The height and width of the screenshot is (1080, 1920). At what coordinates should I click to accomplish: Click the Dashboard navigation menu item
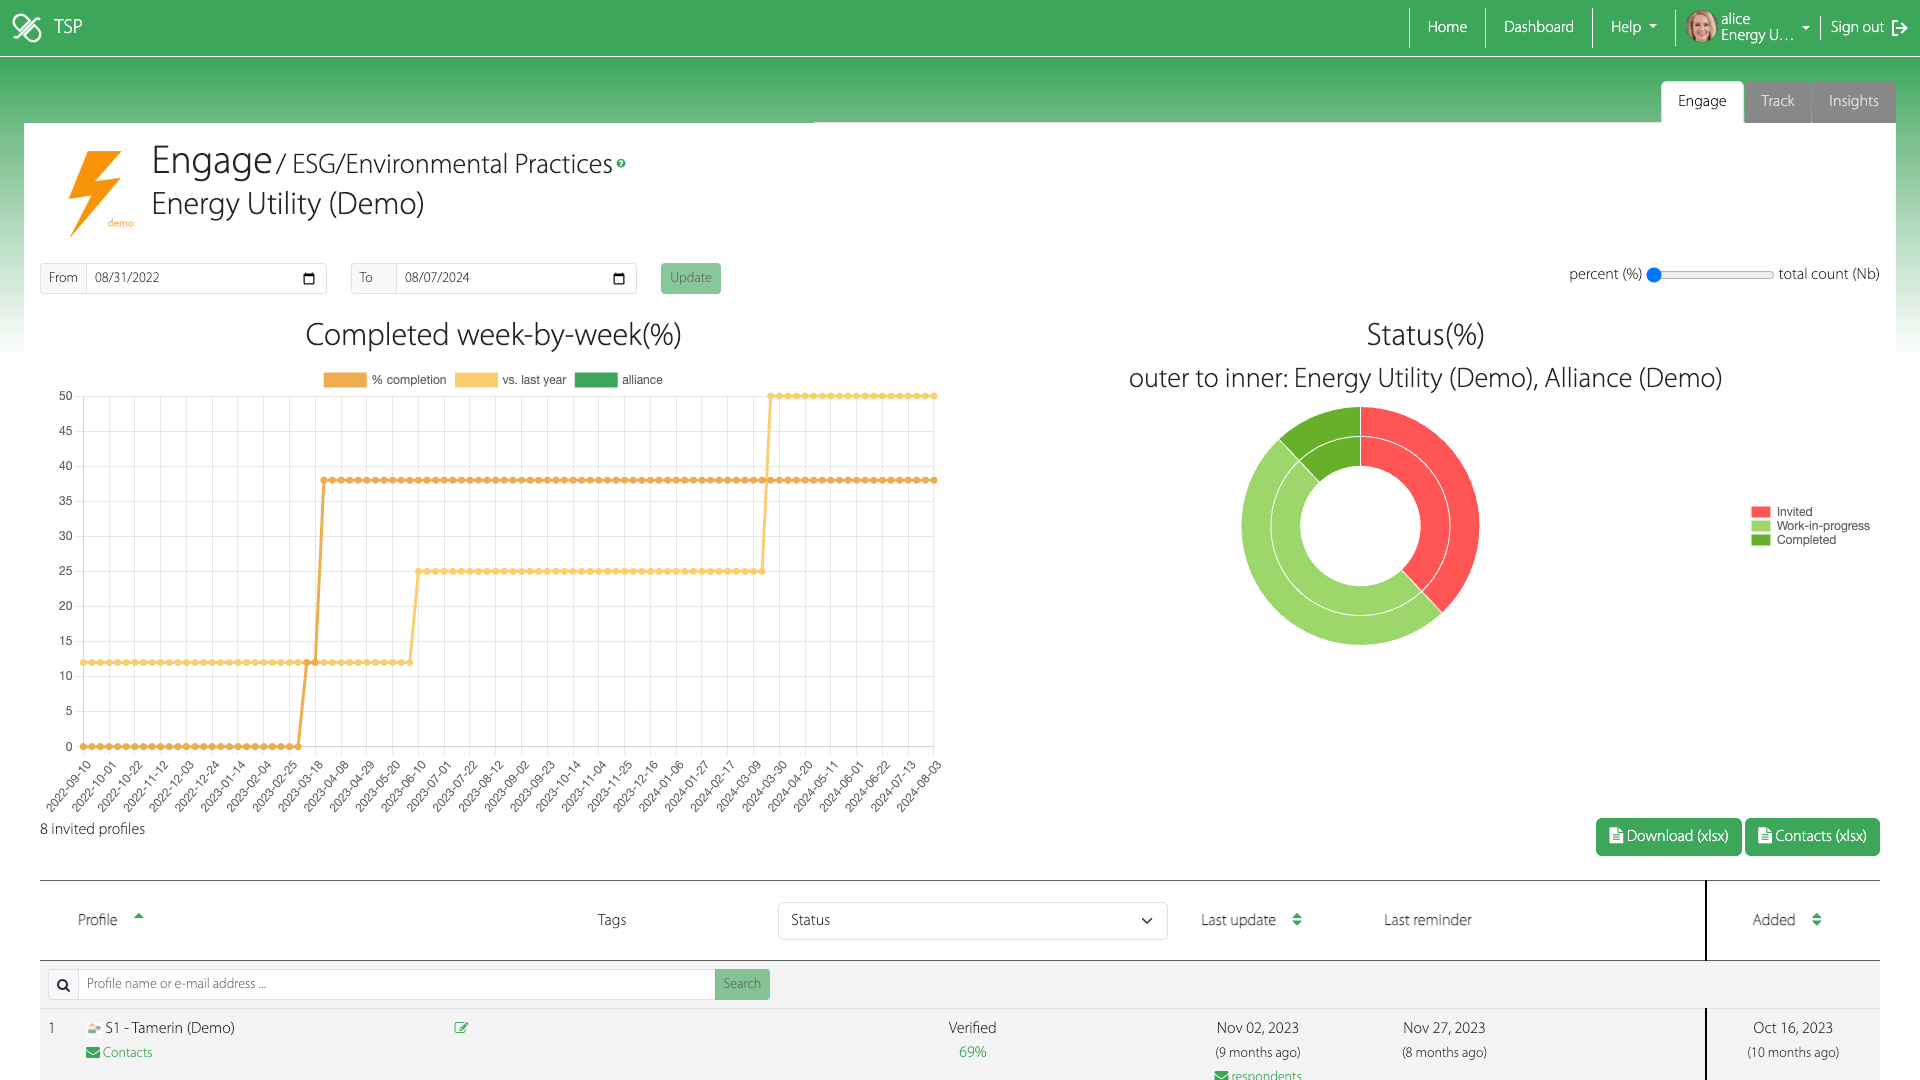(x=1539, y=26)
